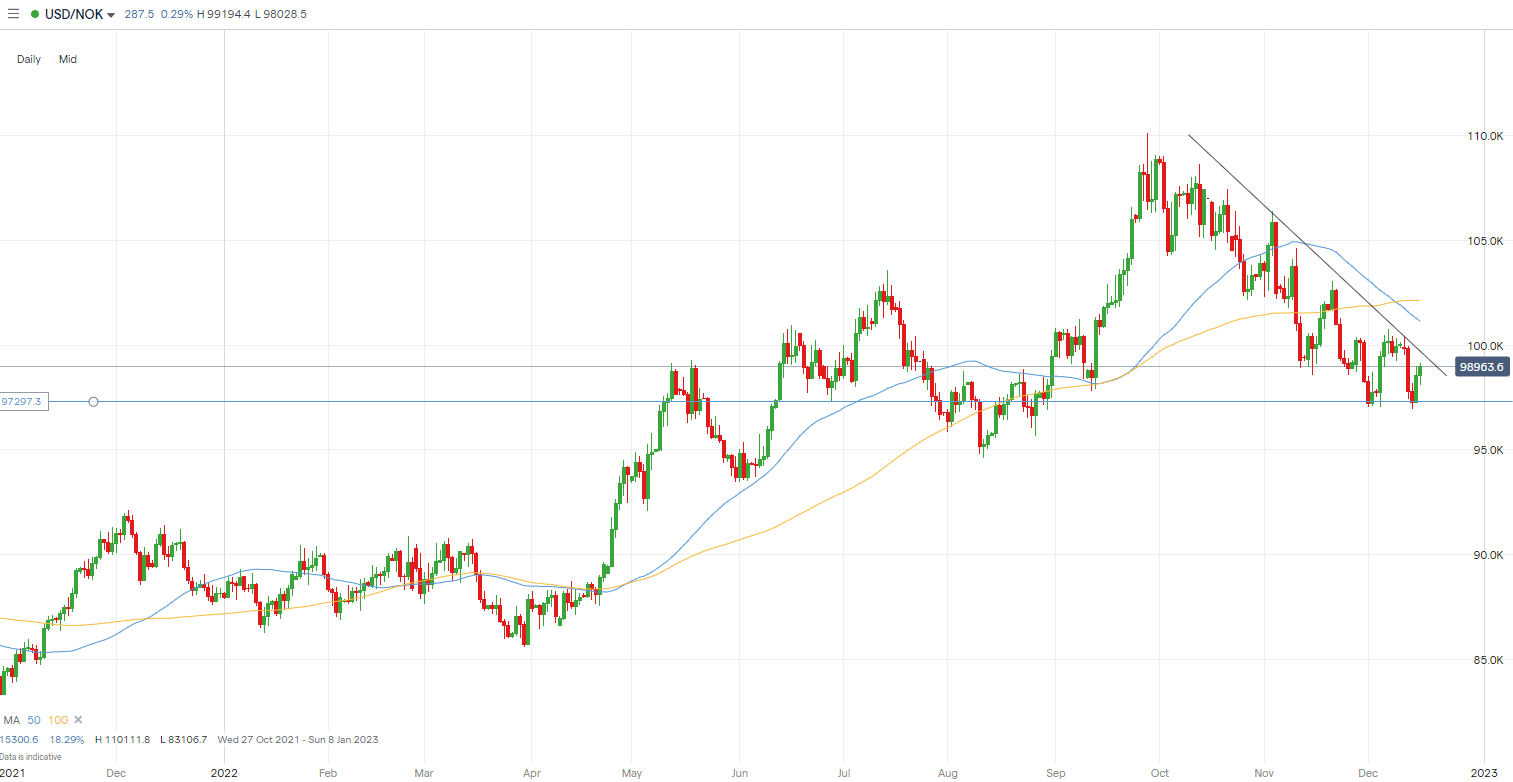The height and width of the screenshot is (782, 1513).
Task: Click the current price tag 98963.6
Action: pyautogui.click(x=1482, y=367)
